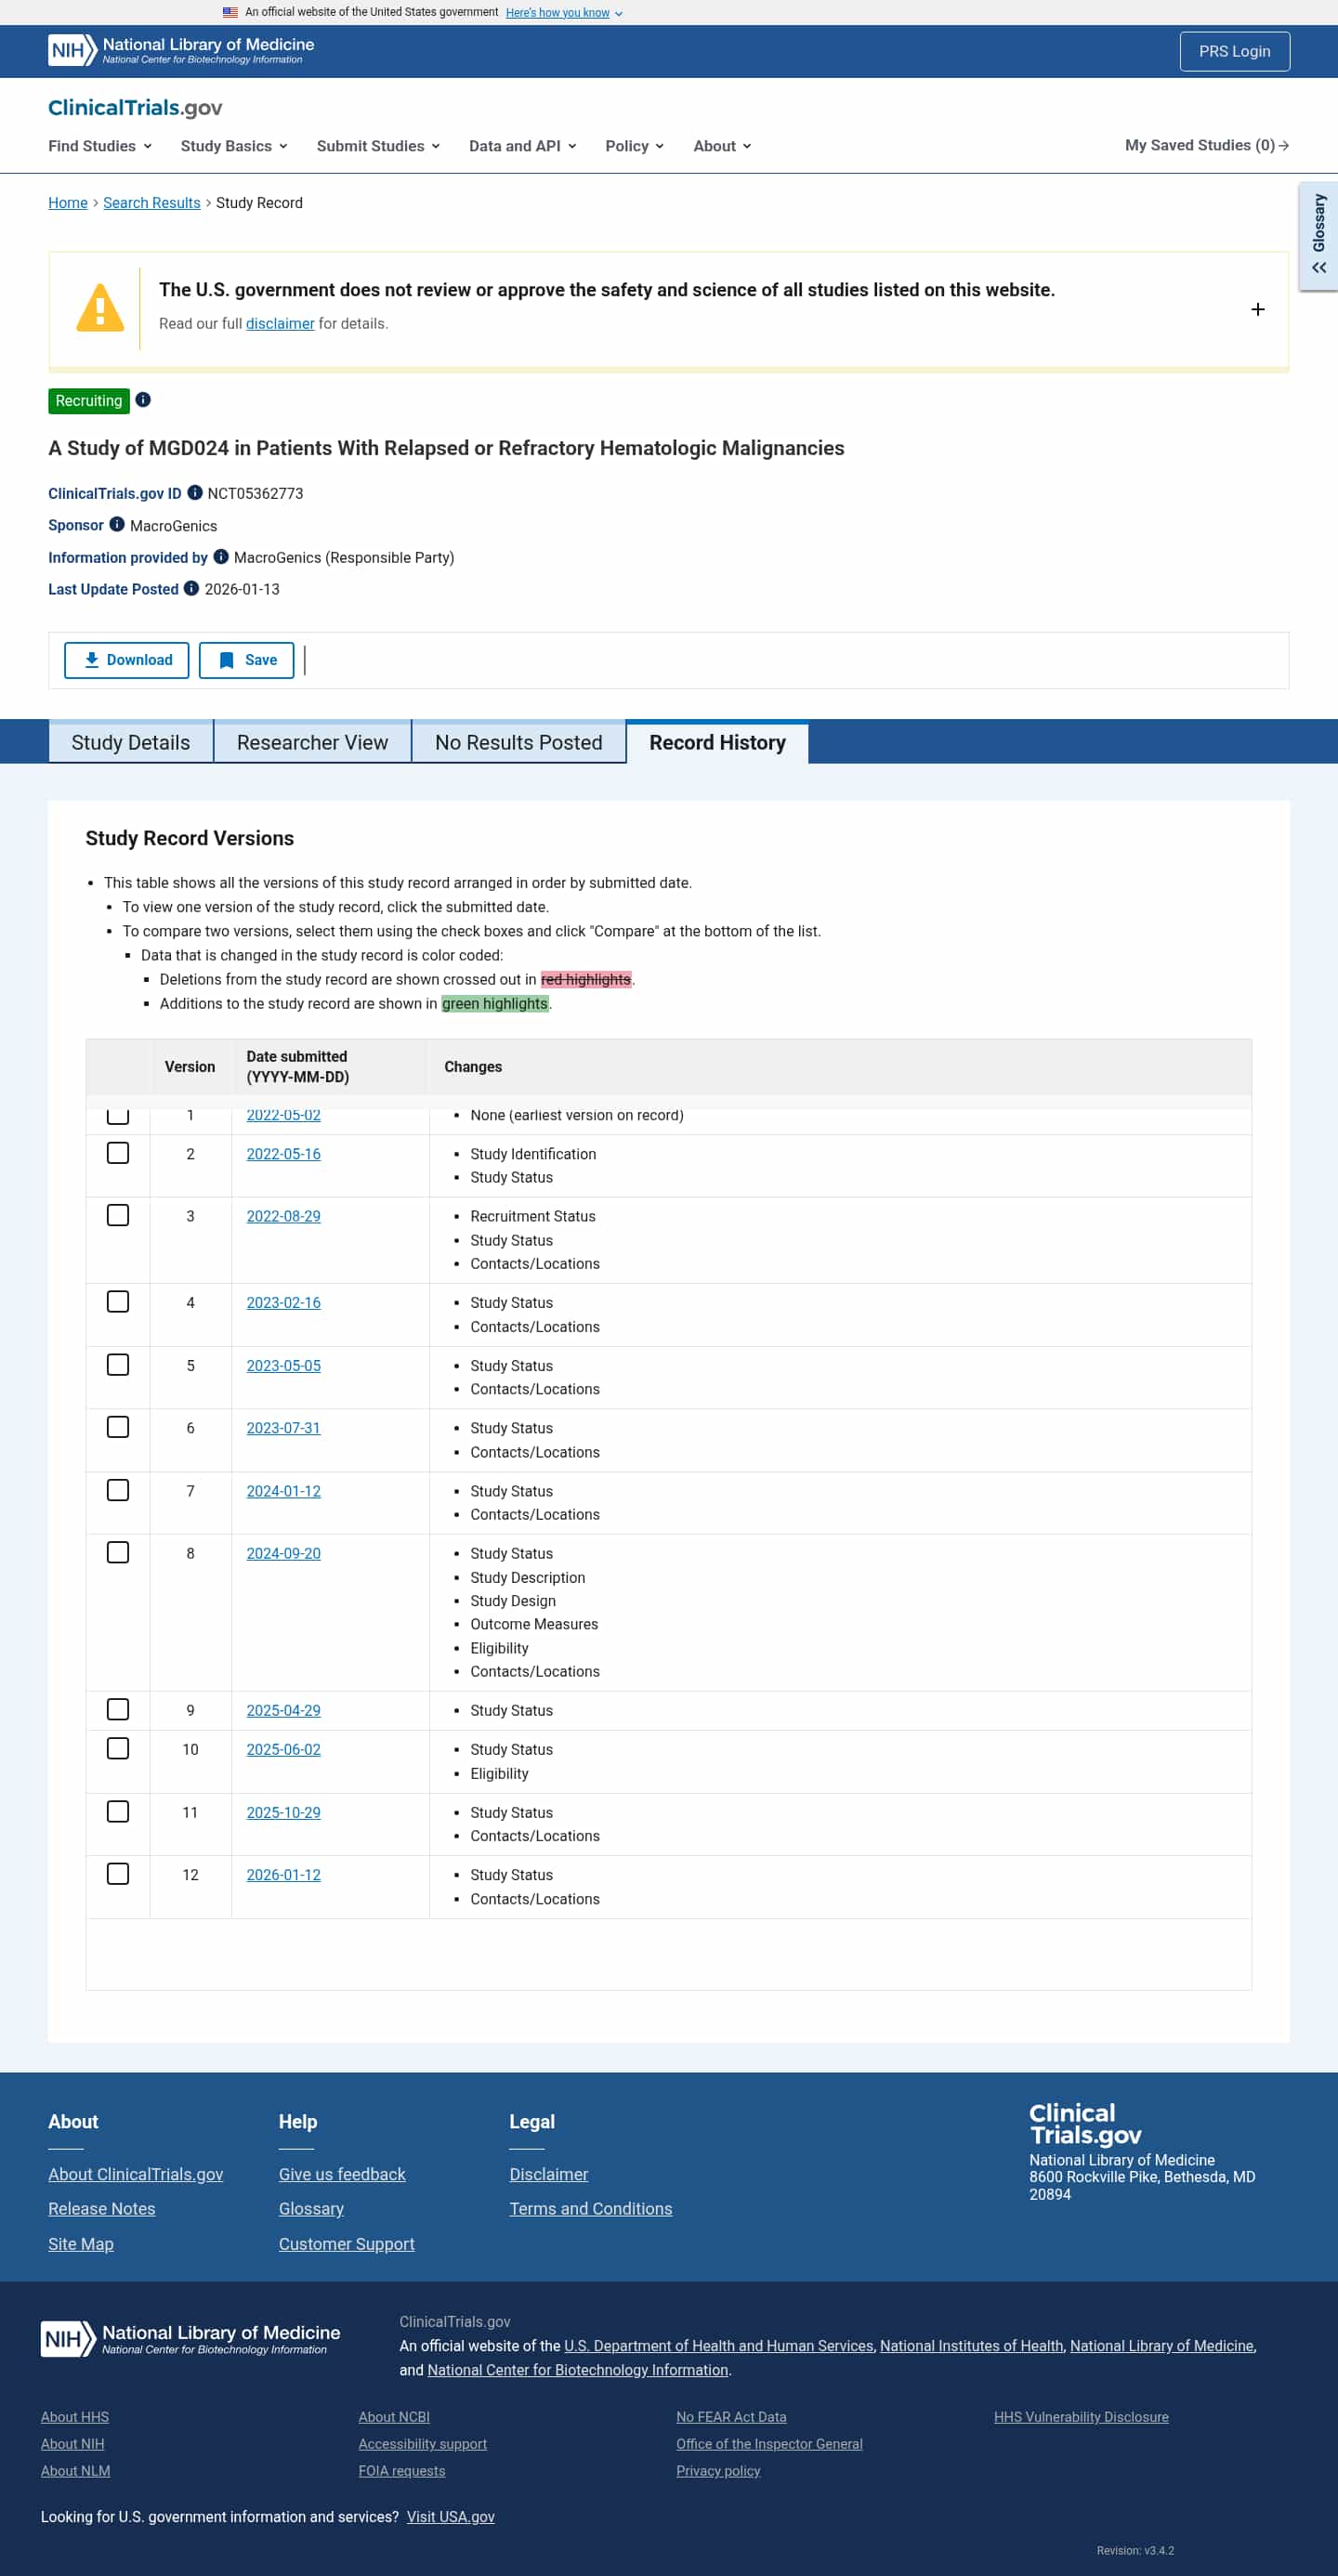Image resolution: width=1338 pixels, height=2576 pixels.
Task: Click the Home breadcrumb link
Action: point(68,203)
